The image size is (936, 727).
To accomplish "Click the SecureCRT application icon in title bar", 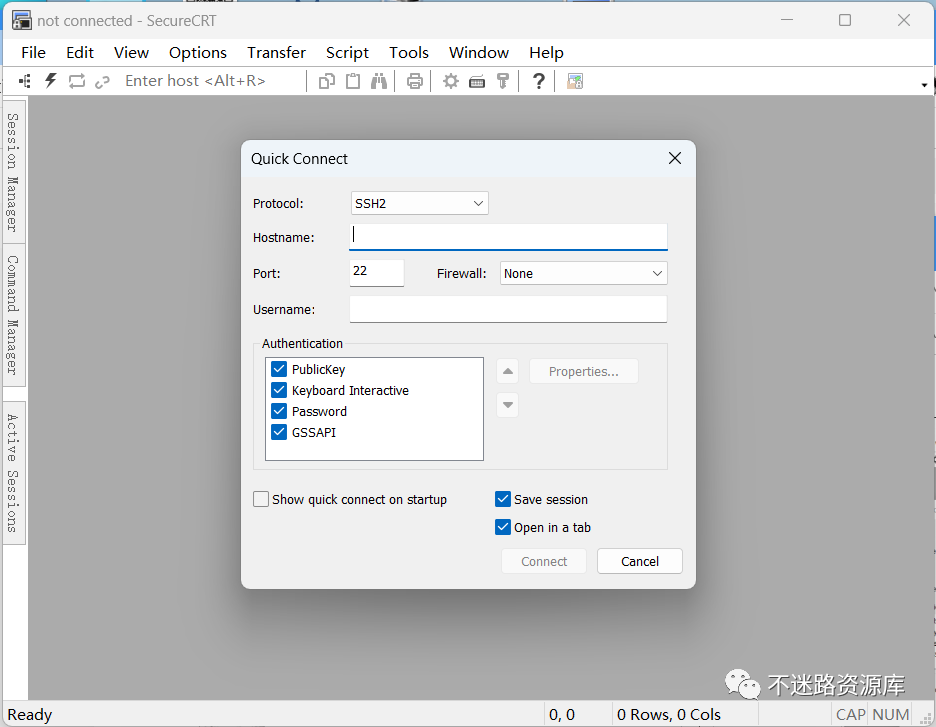I will 22,20.
